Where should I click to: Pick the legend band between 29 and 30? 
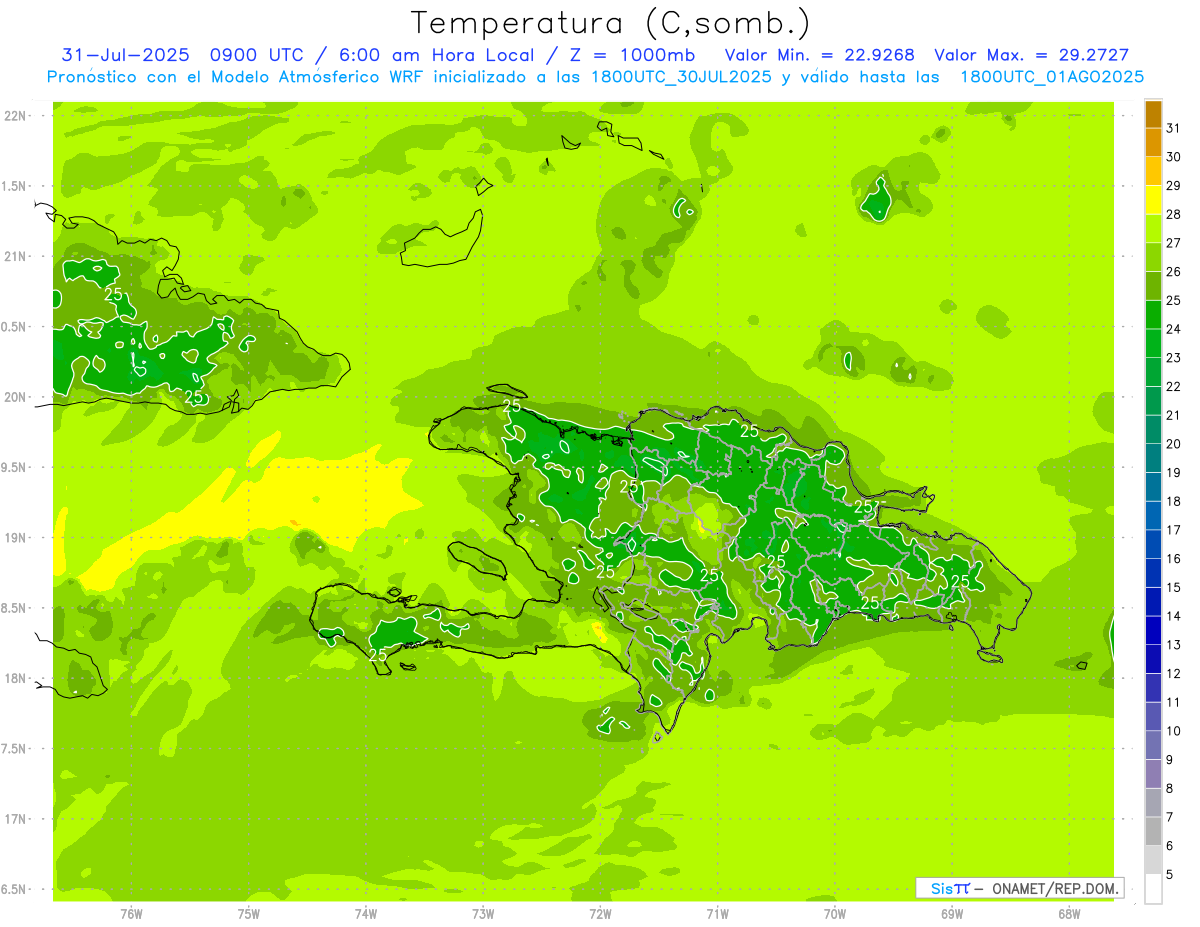[x=1153, y=172]
